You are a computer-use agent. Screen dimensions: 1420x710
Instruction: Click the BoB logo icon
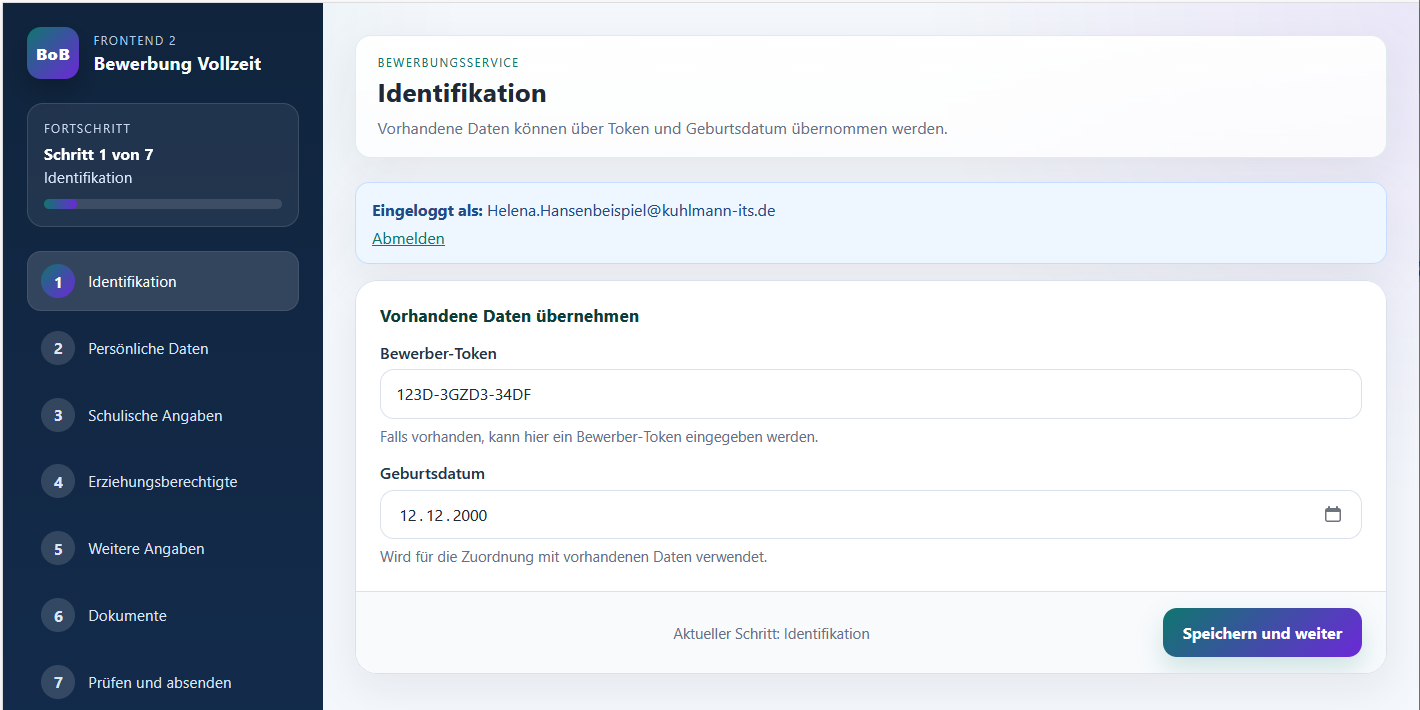[x=53, y=53]
